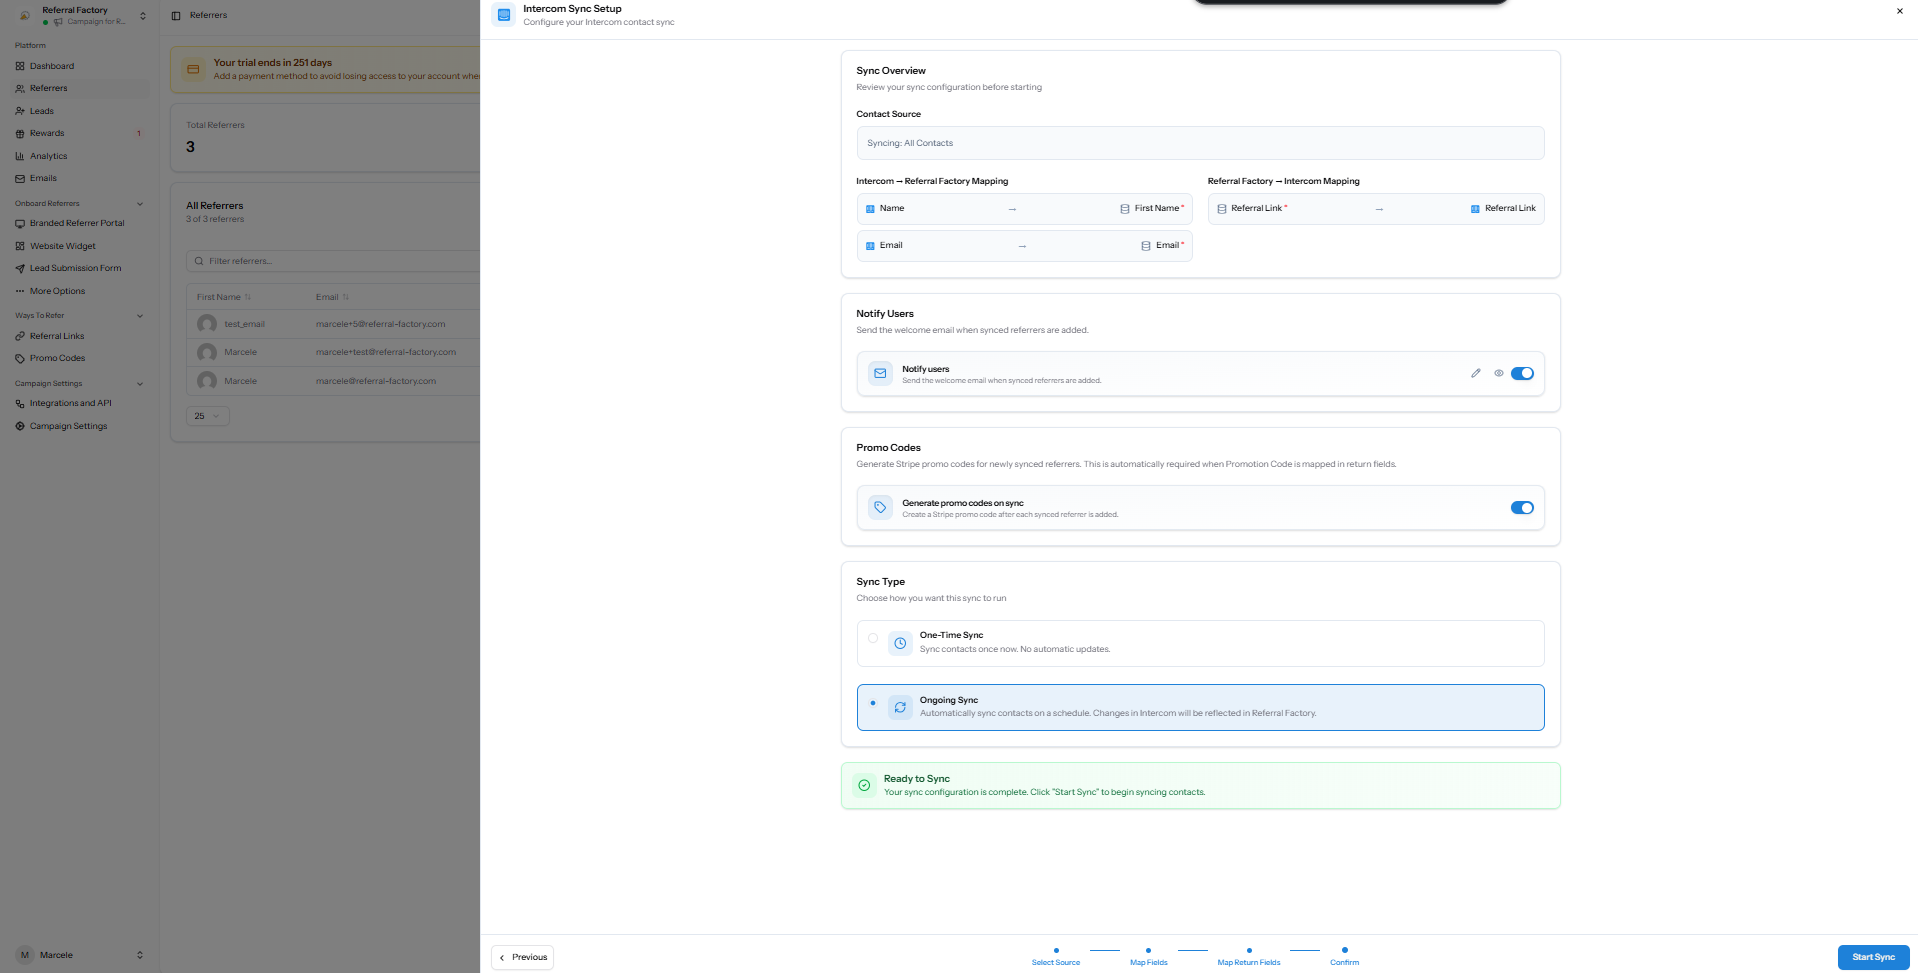This screenshot has width=1918, height=973.
Task: Open Branded Referrer Portal from the sidebar
Action: click(77, 223)
